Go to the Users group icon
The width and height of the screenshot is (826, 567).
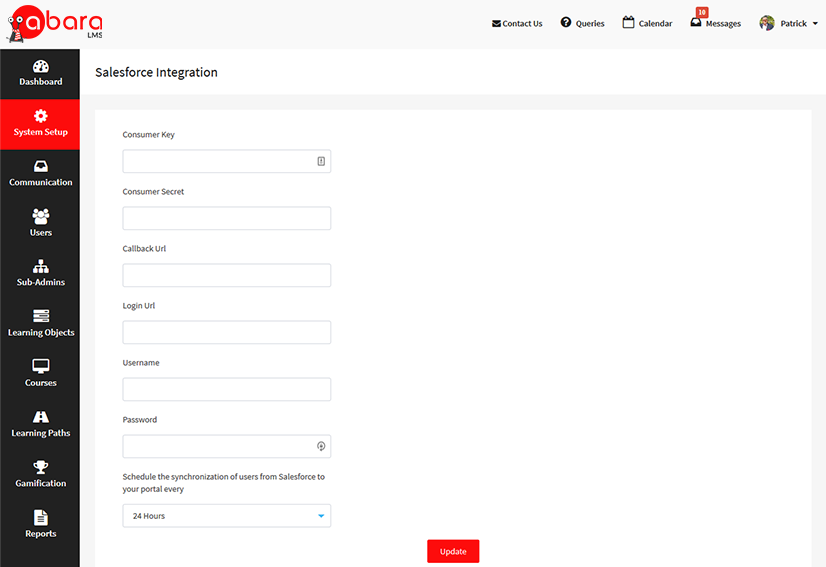[x=41, y=216]
